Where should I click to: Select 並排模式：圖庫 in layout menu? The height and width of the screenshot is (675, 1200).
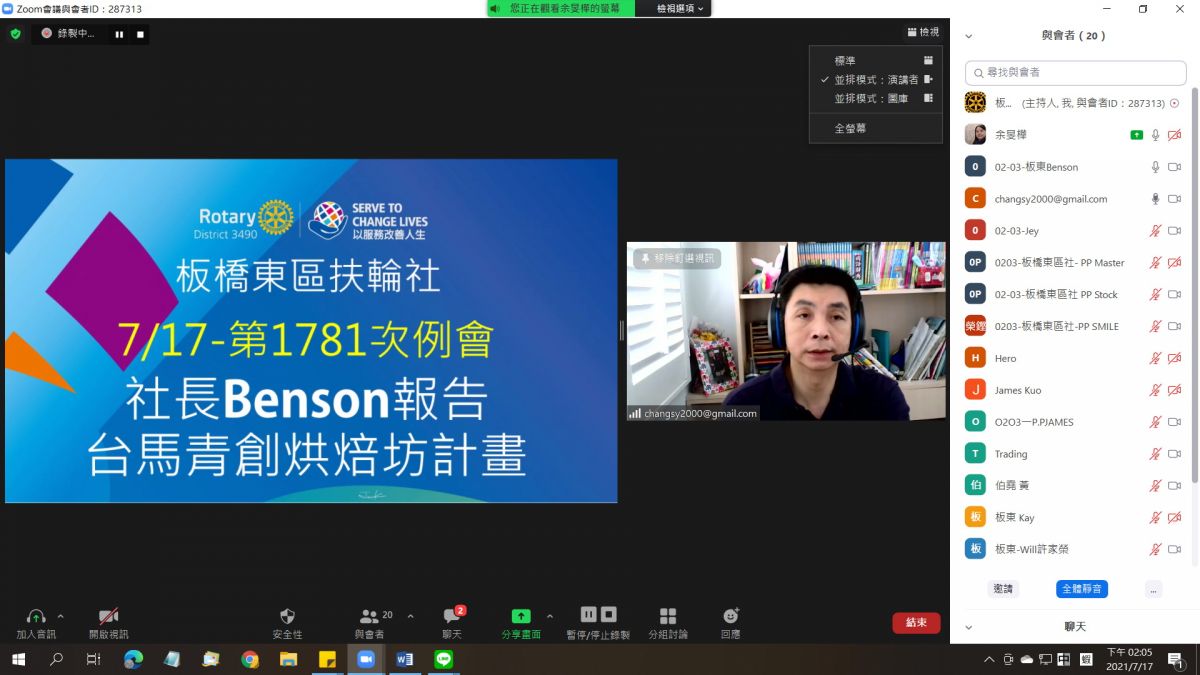(876, 99)
